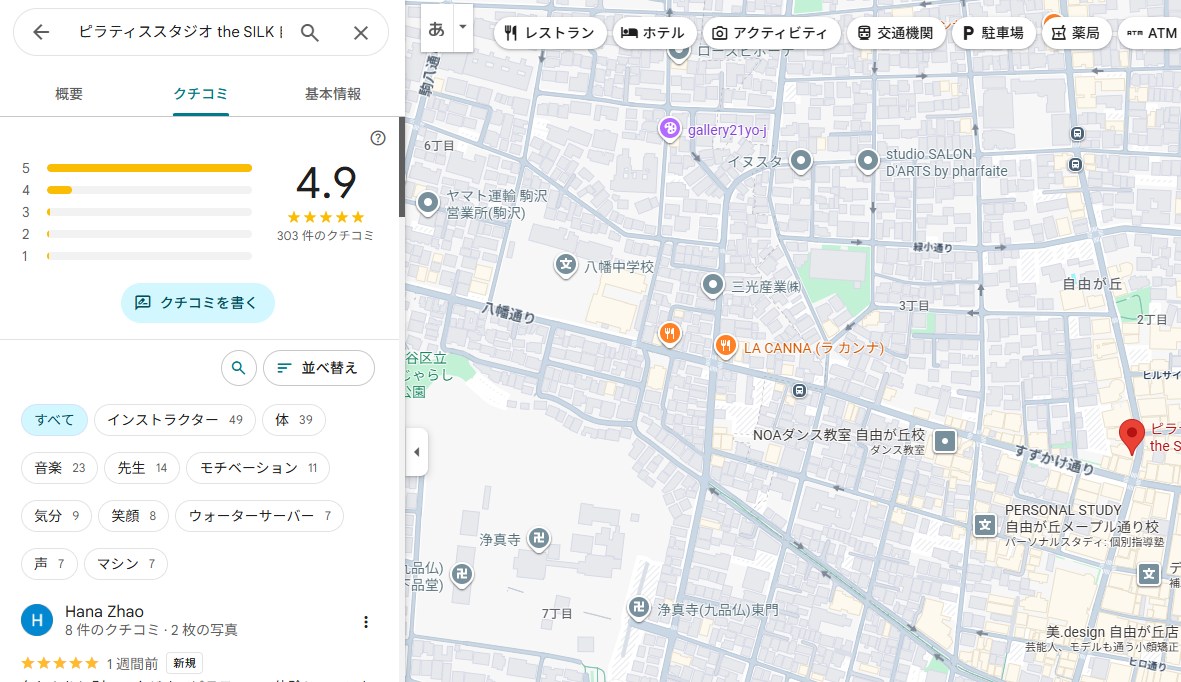Viewport: 1181px width, 682px height.
Task: Filter map by レストラン category
Action: coord(550,33)
